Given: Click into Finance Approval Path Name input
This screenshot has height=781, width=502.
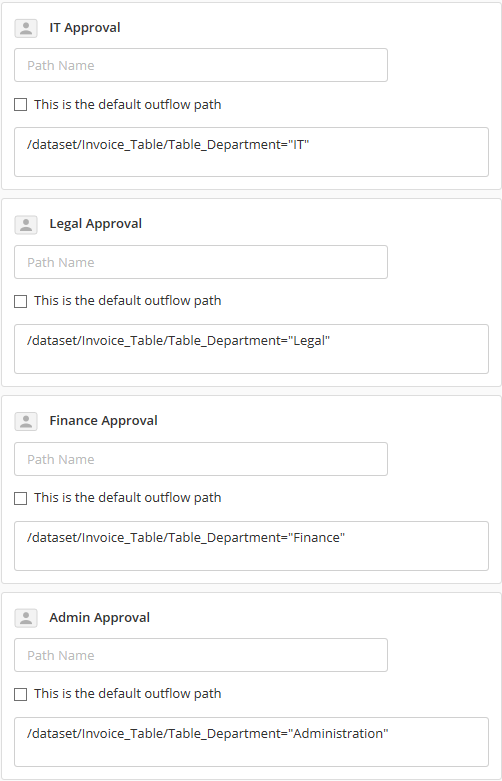Looking at the screenshot, I should pyautogui.click(x=201, y=459).
